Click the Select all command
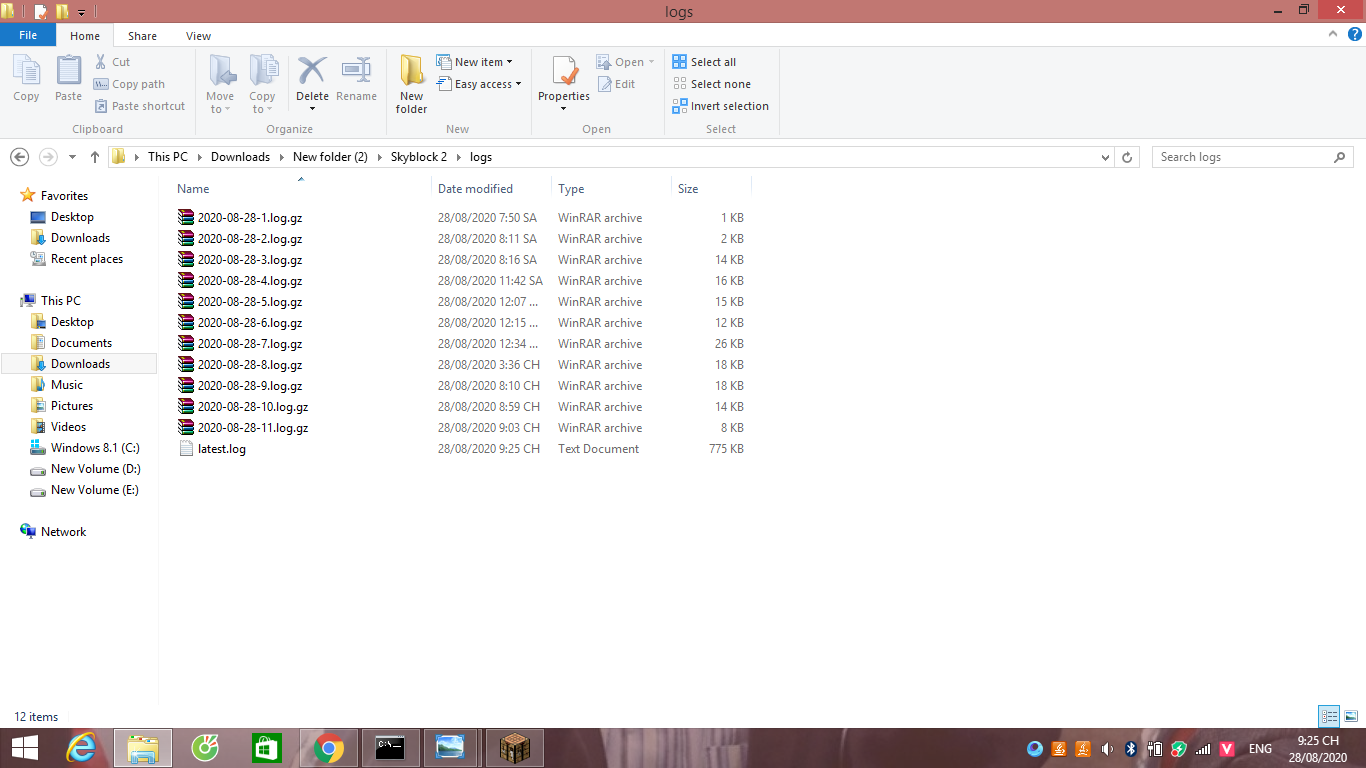The height and width of the screenshot is (768, 1366). coord(704,62)
